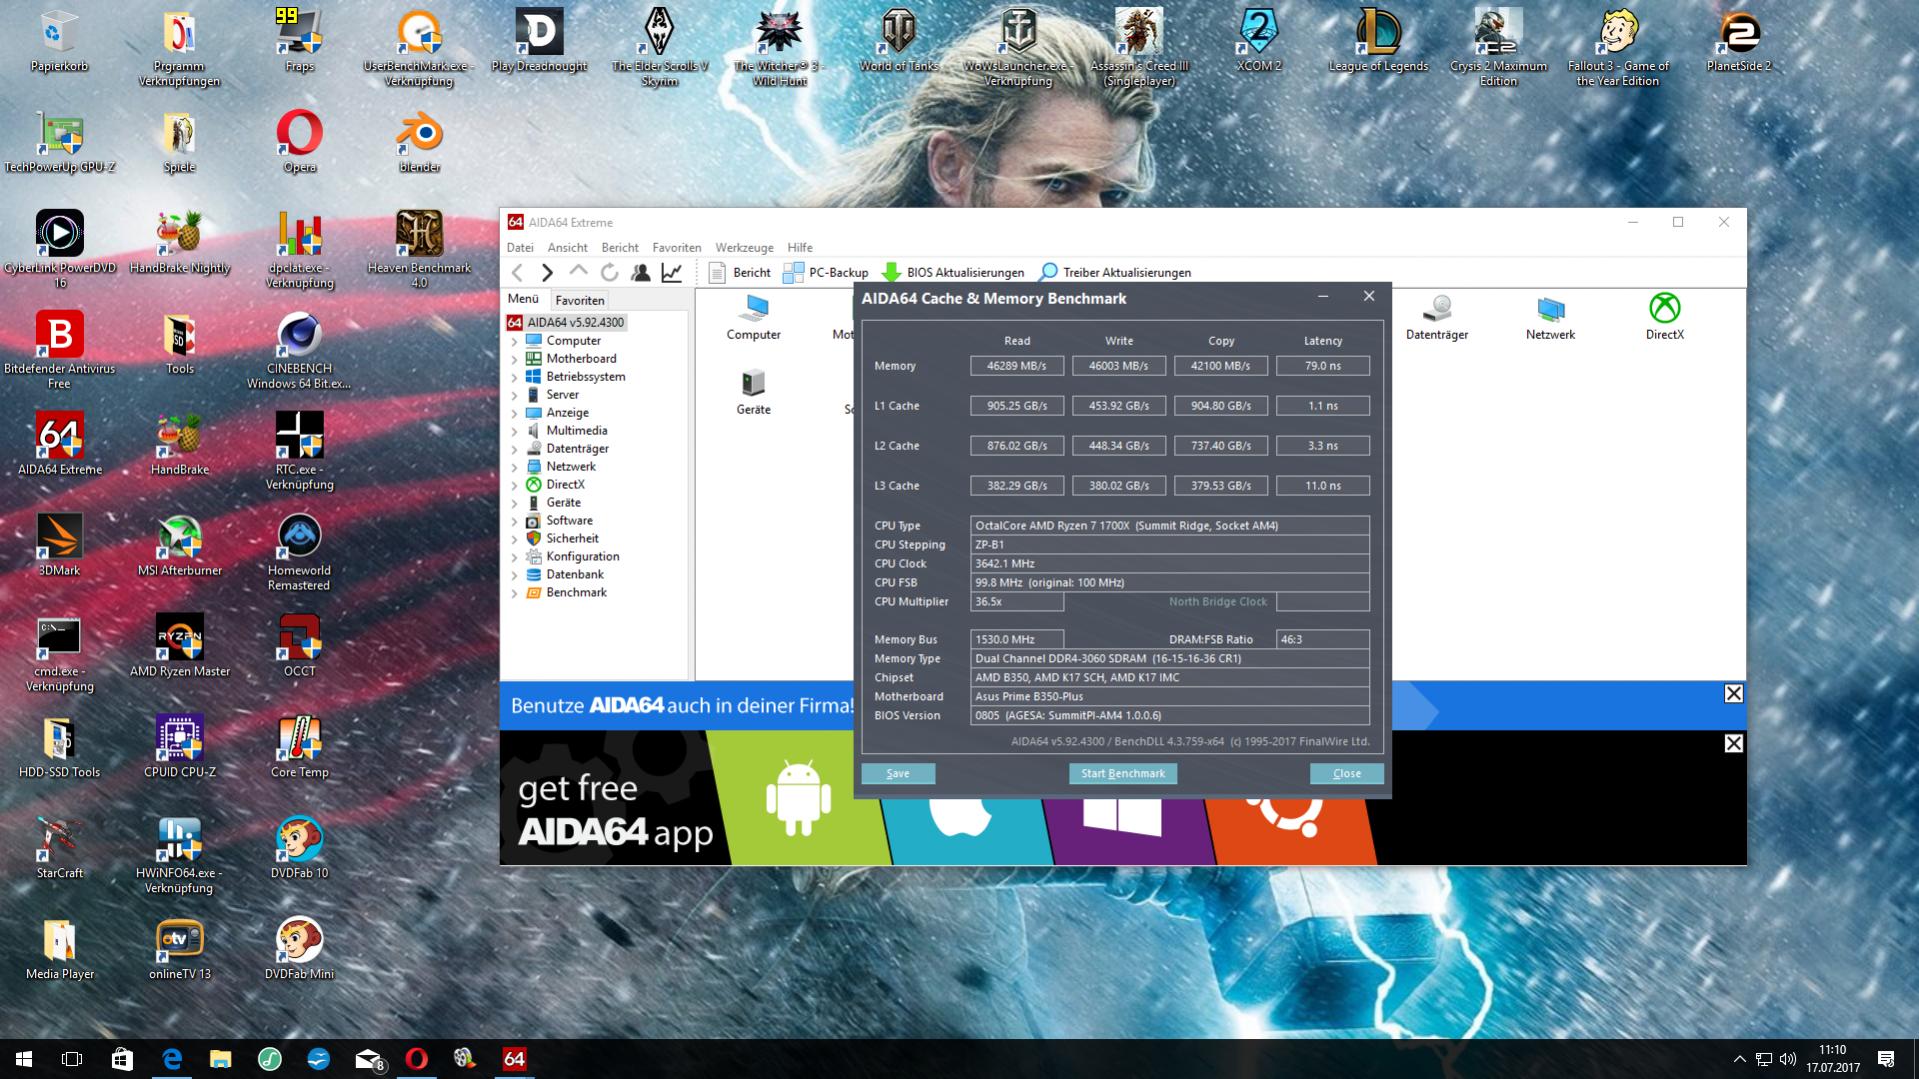
Task: Expand the Benchmark tree node
Action: point(515,593)
